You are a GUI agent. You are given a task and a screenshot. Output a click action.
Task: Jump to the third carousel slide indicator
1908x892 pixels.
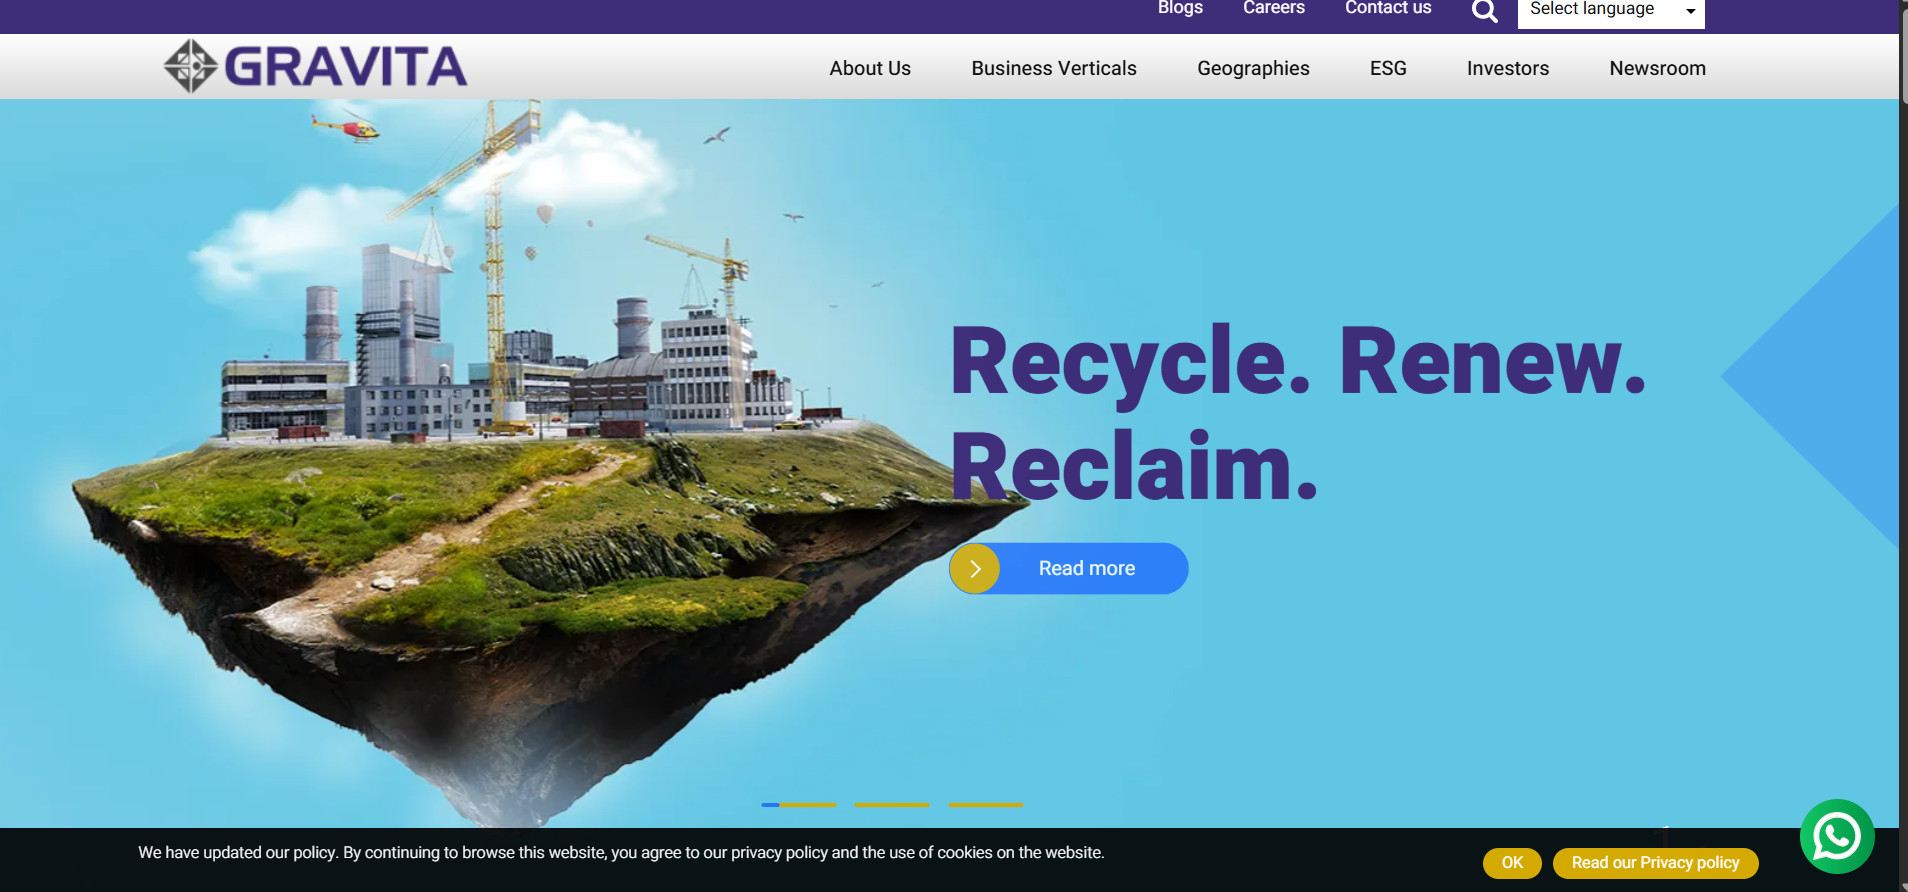(986, 805)
